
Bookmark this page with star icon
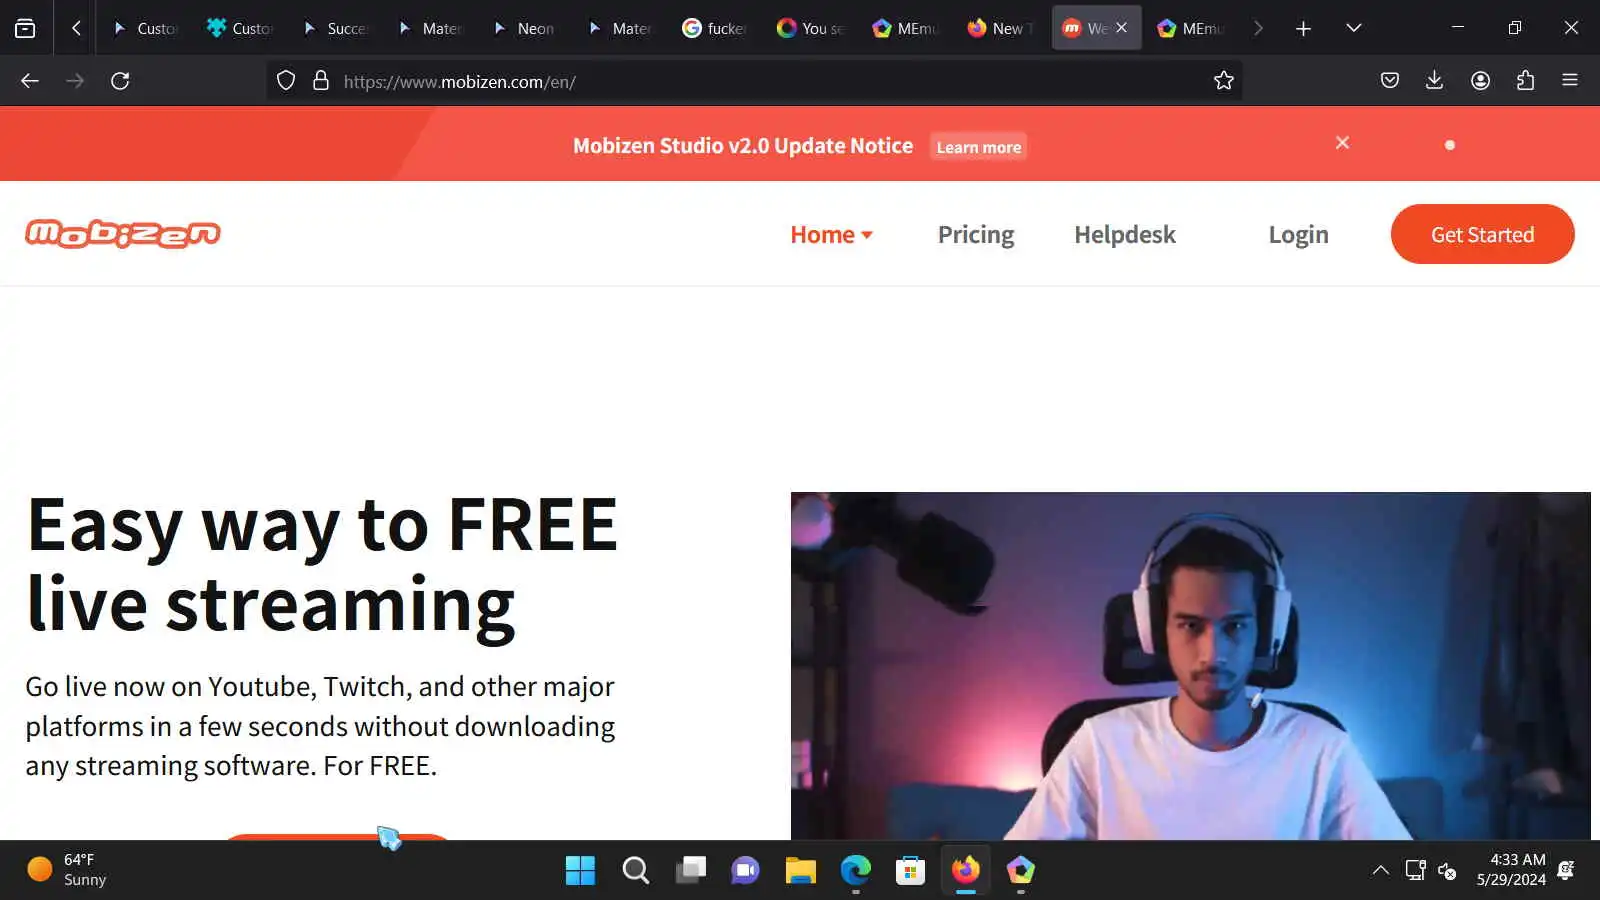click(1223, 81)
